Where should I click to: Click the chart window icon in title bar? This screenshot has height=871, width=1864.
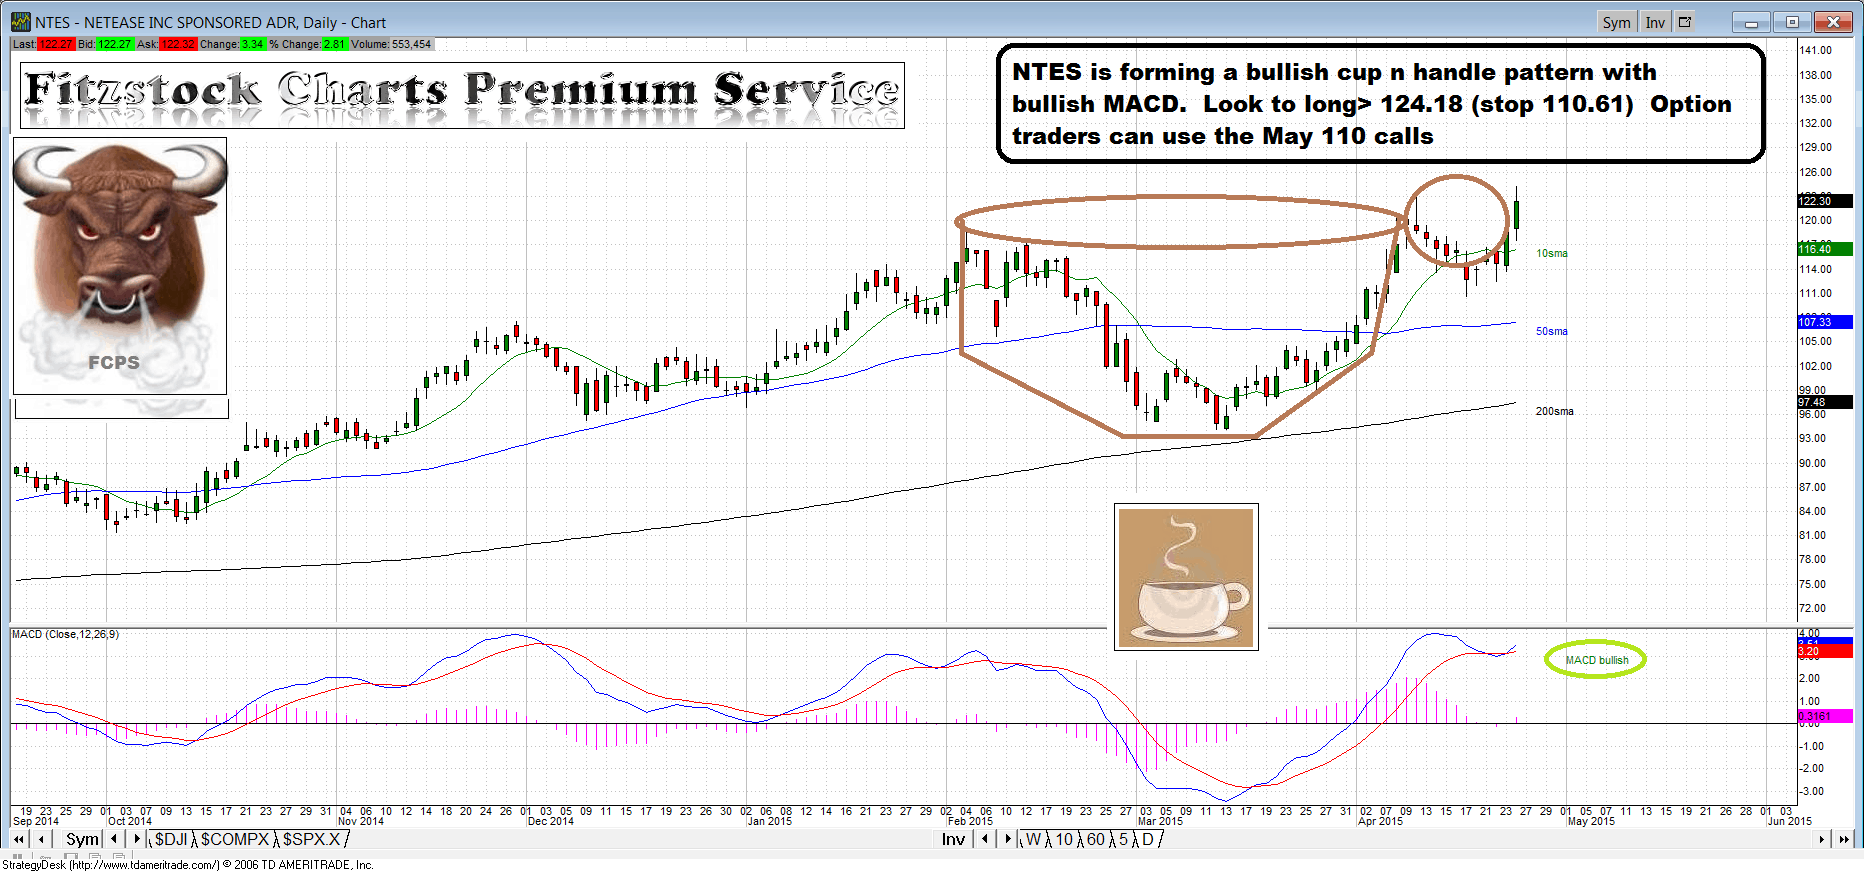(20, 22)
